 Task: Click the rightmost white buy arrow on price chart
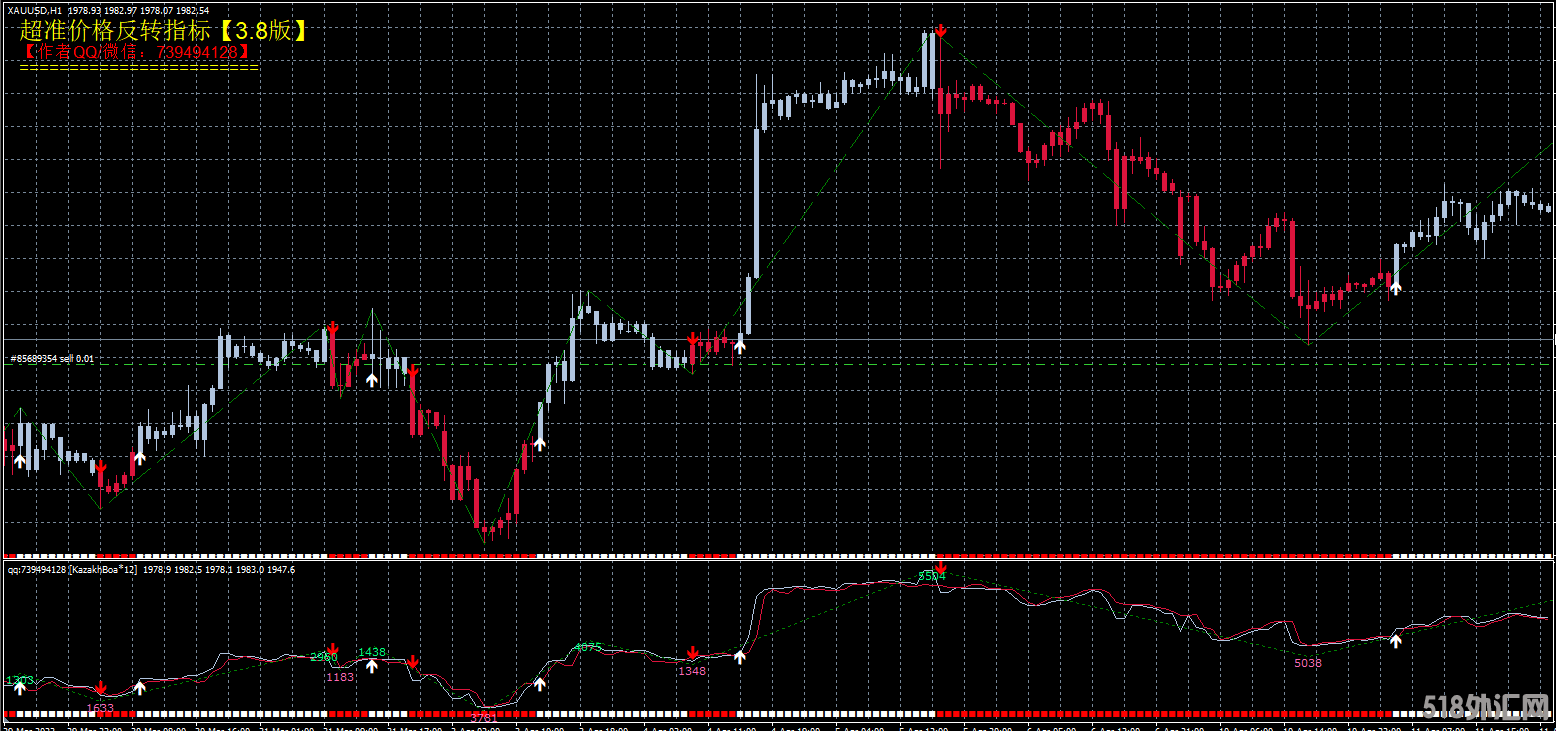(x=1395, y=287)
